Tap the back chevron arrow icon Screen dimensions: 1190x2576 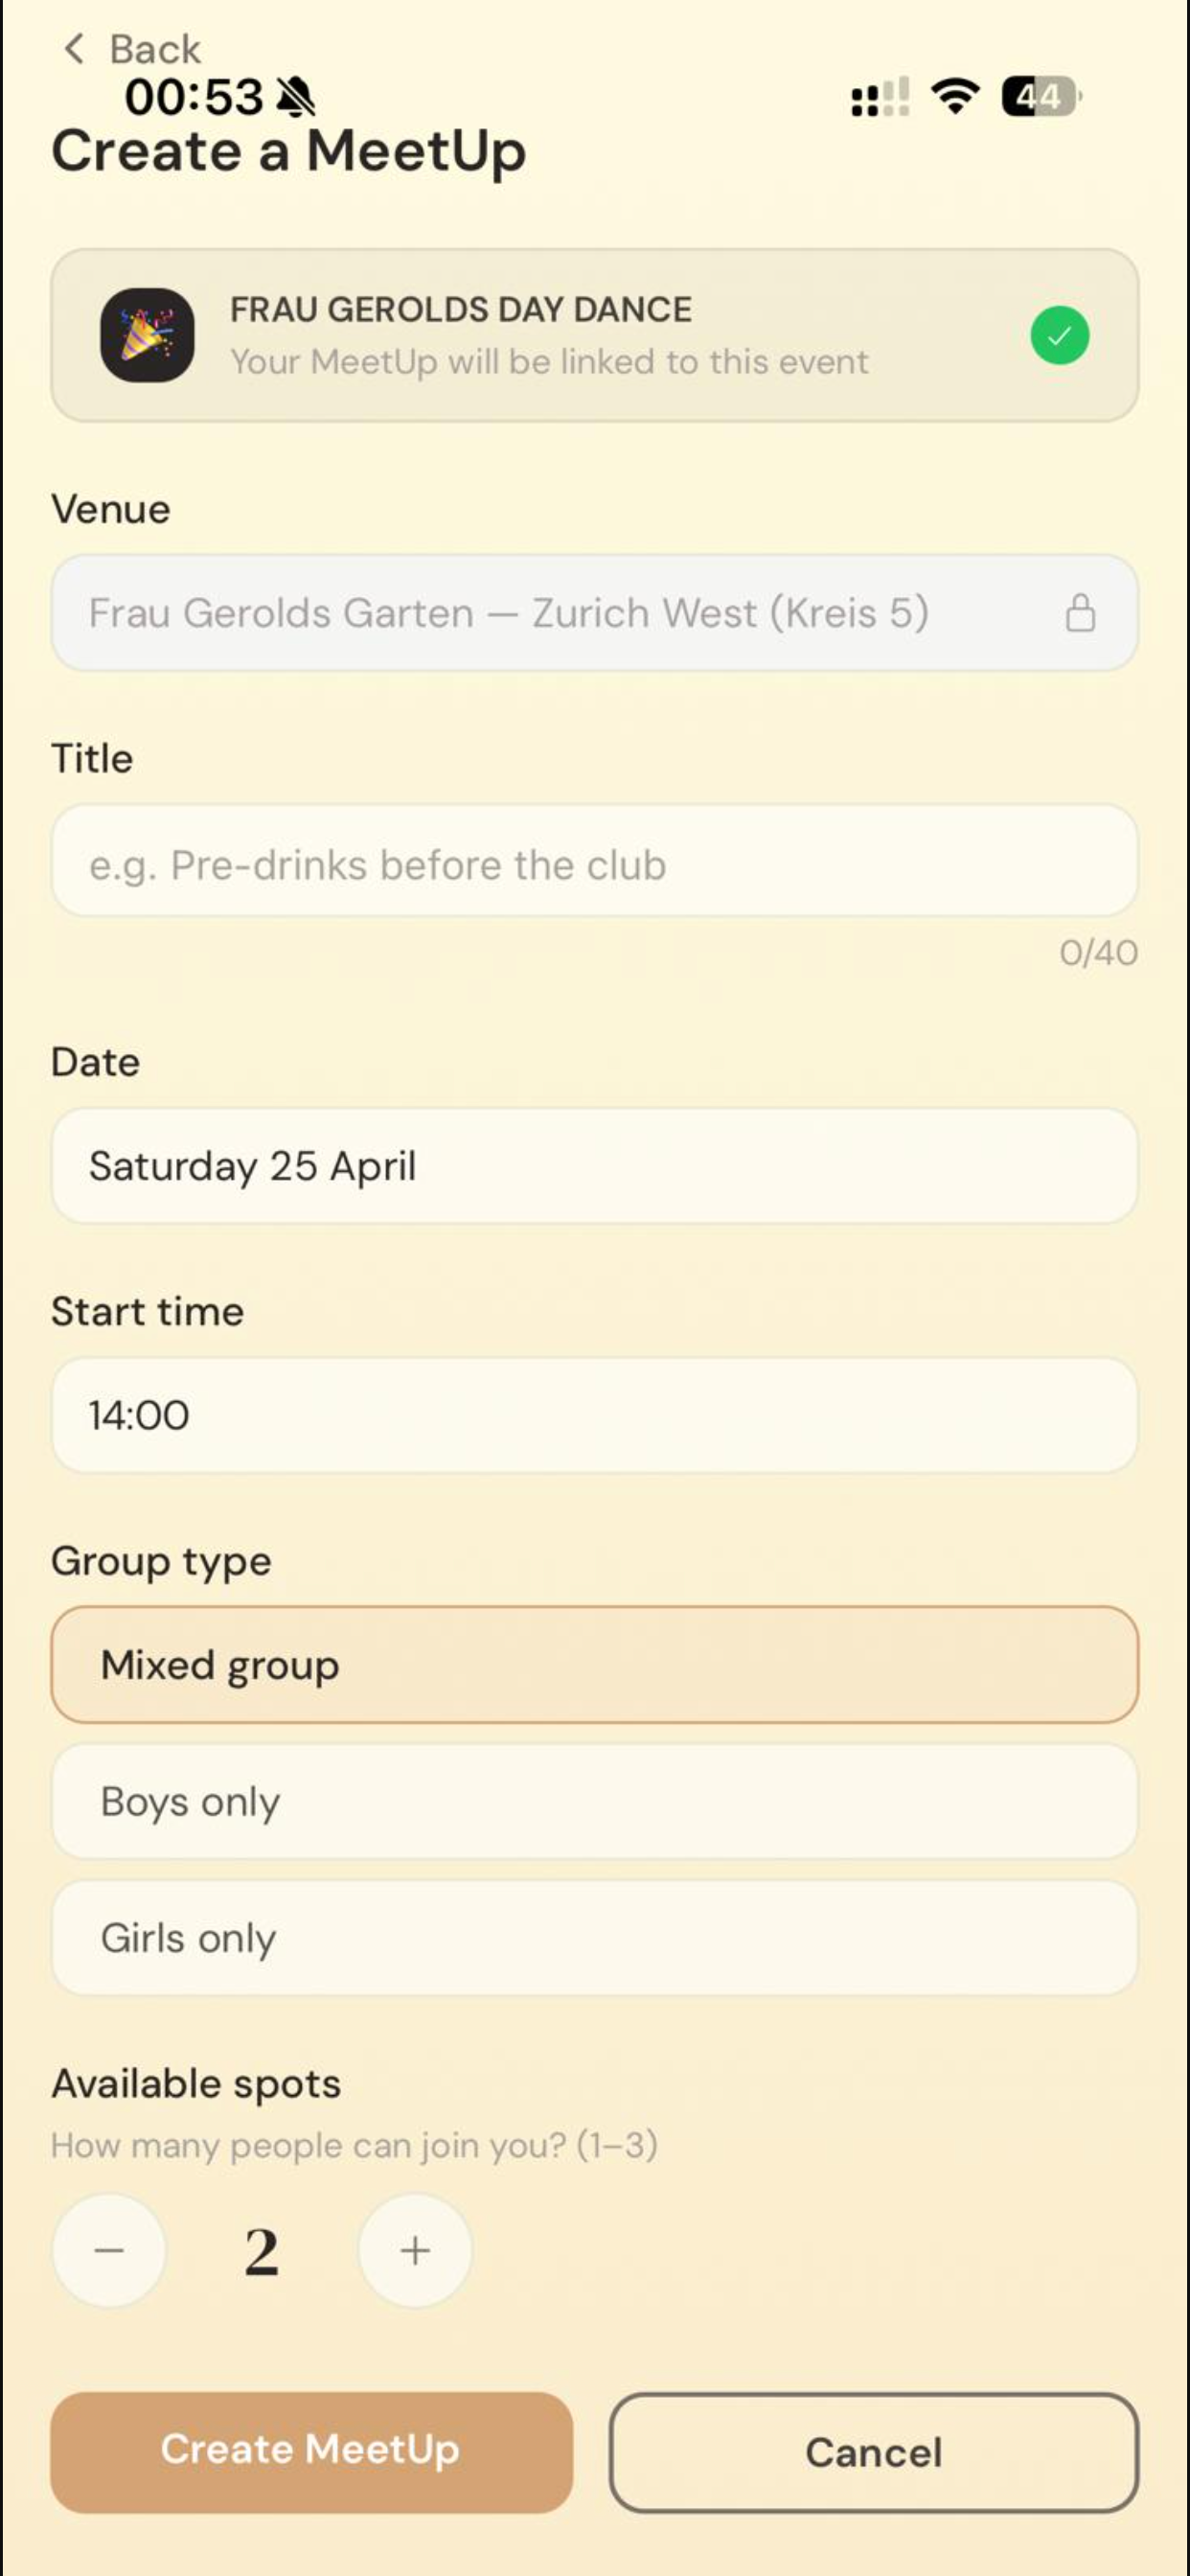(74, 48)
